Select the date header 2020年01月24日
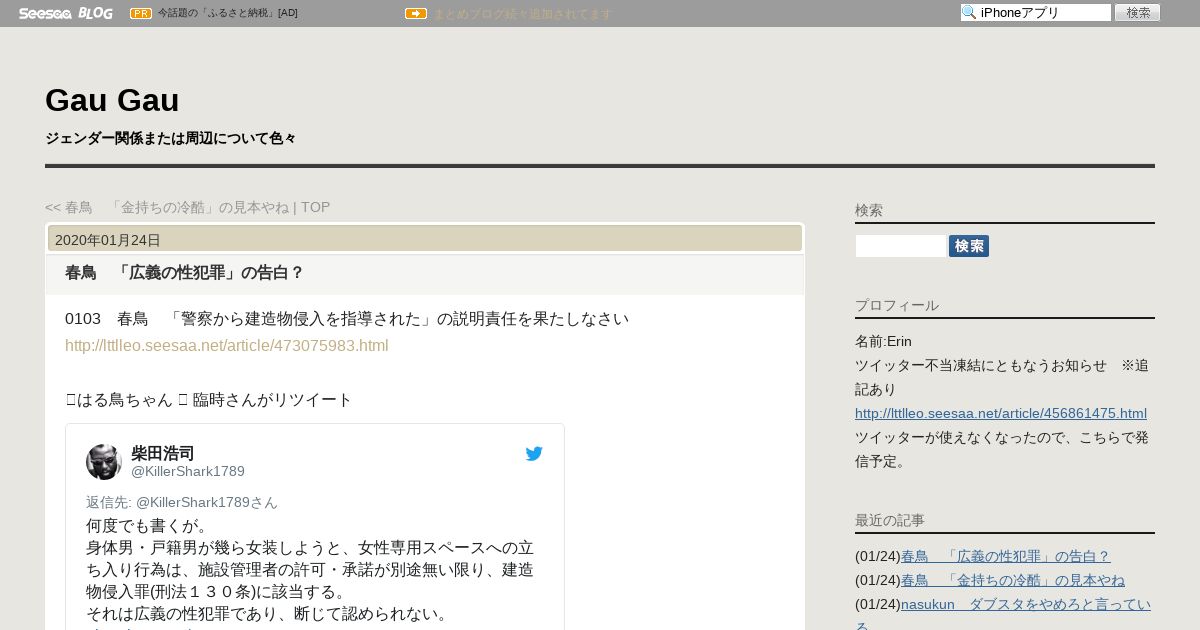Image resolution: width=1200 pixels, height=630 pixels. pyautogui.click(x=108, y=240)
